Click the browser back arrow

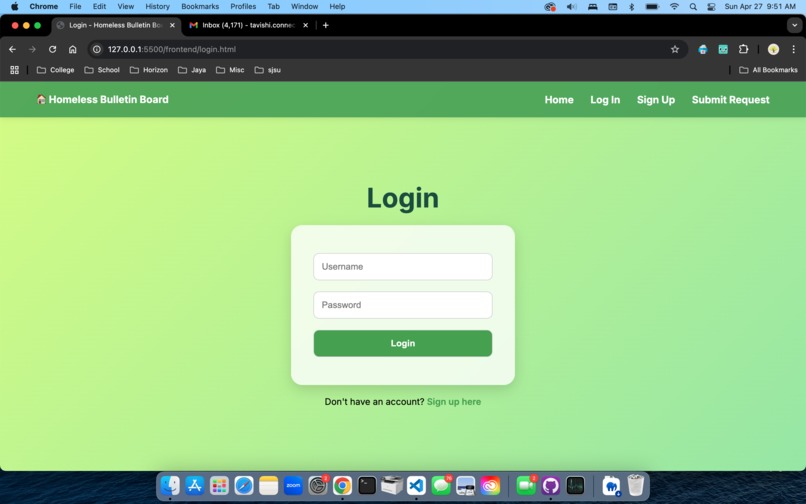point(12,49)
